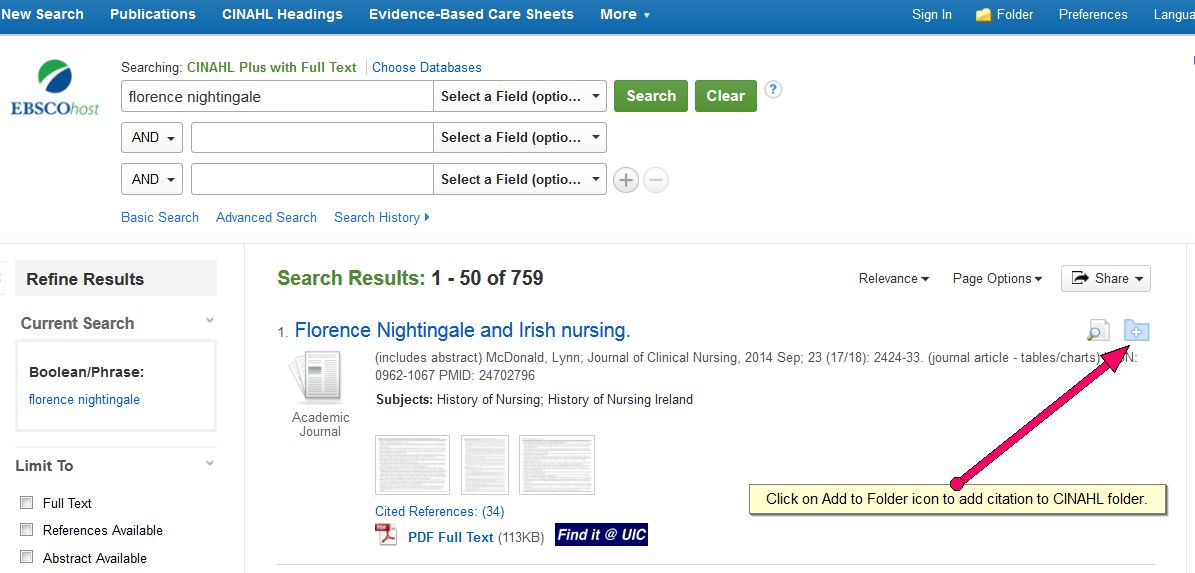The width and height of the screenshot is (1195, 573).
Task: Open Preferences
Action: pos(1093,14)
